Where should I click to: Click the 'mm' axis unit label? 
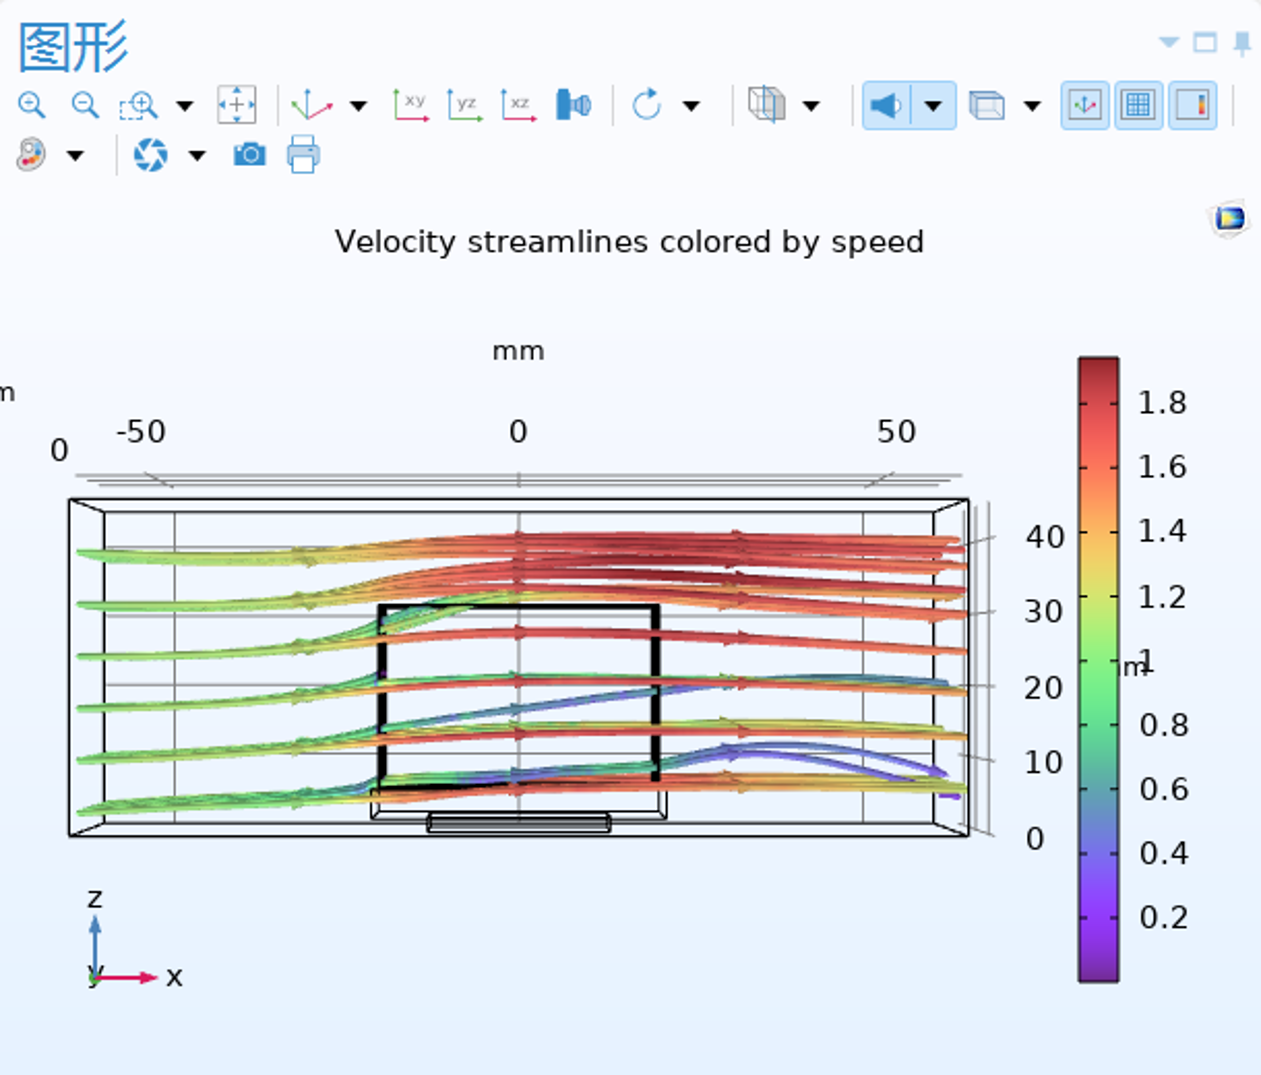[518, 351]
